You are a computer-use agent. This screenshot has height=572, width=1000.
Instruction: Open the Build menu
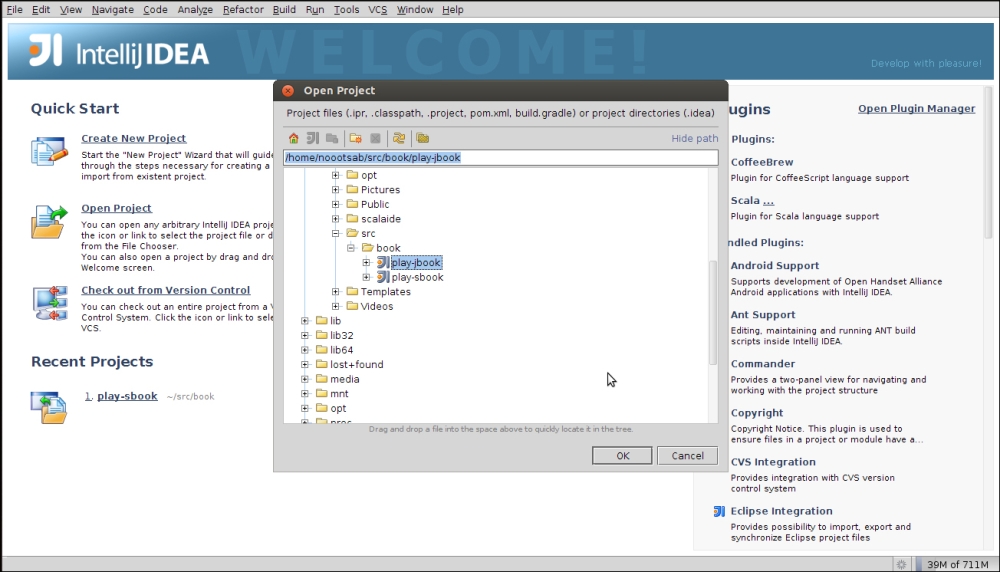(284, 10)
